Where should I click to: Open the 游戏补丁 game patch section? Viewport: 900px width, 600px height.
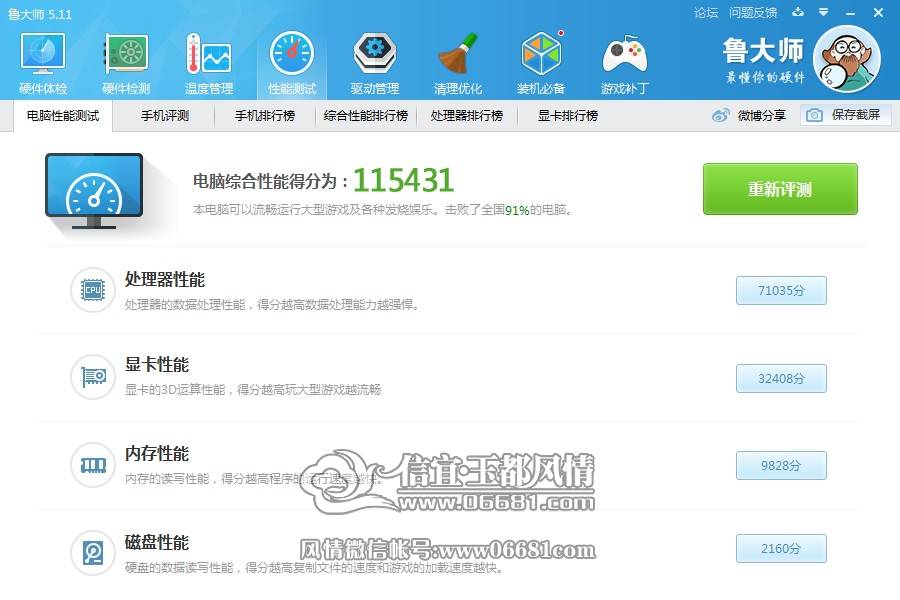tap(625, 63)
